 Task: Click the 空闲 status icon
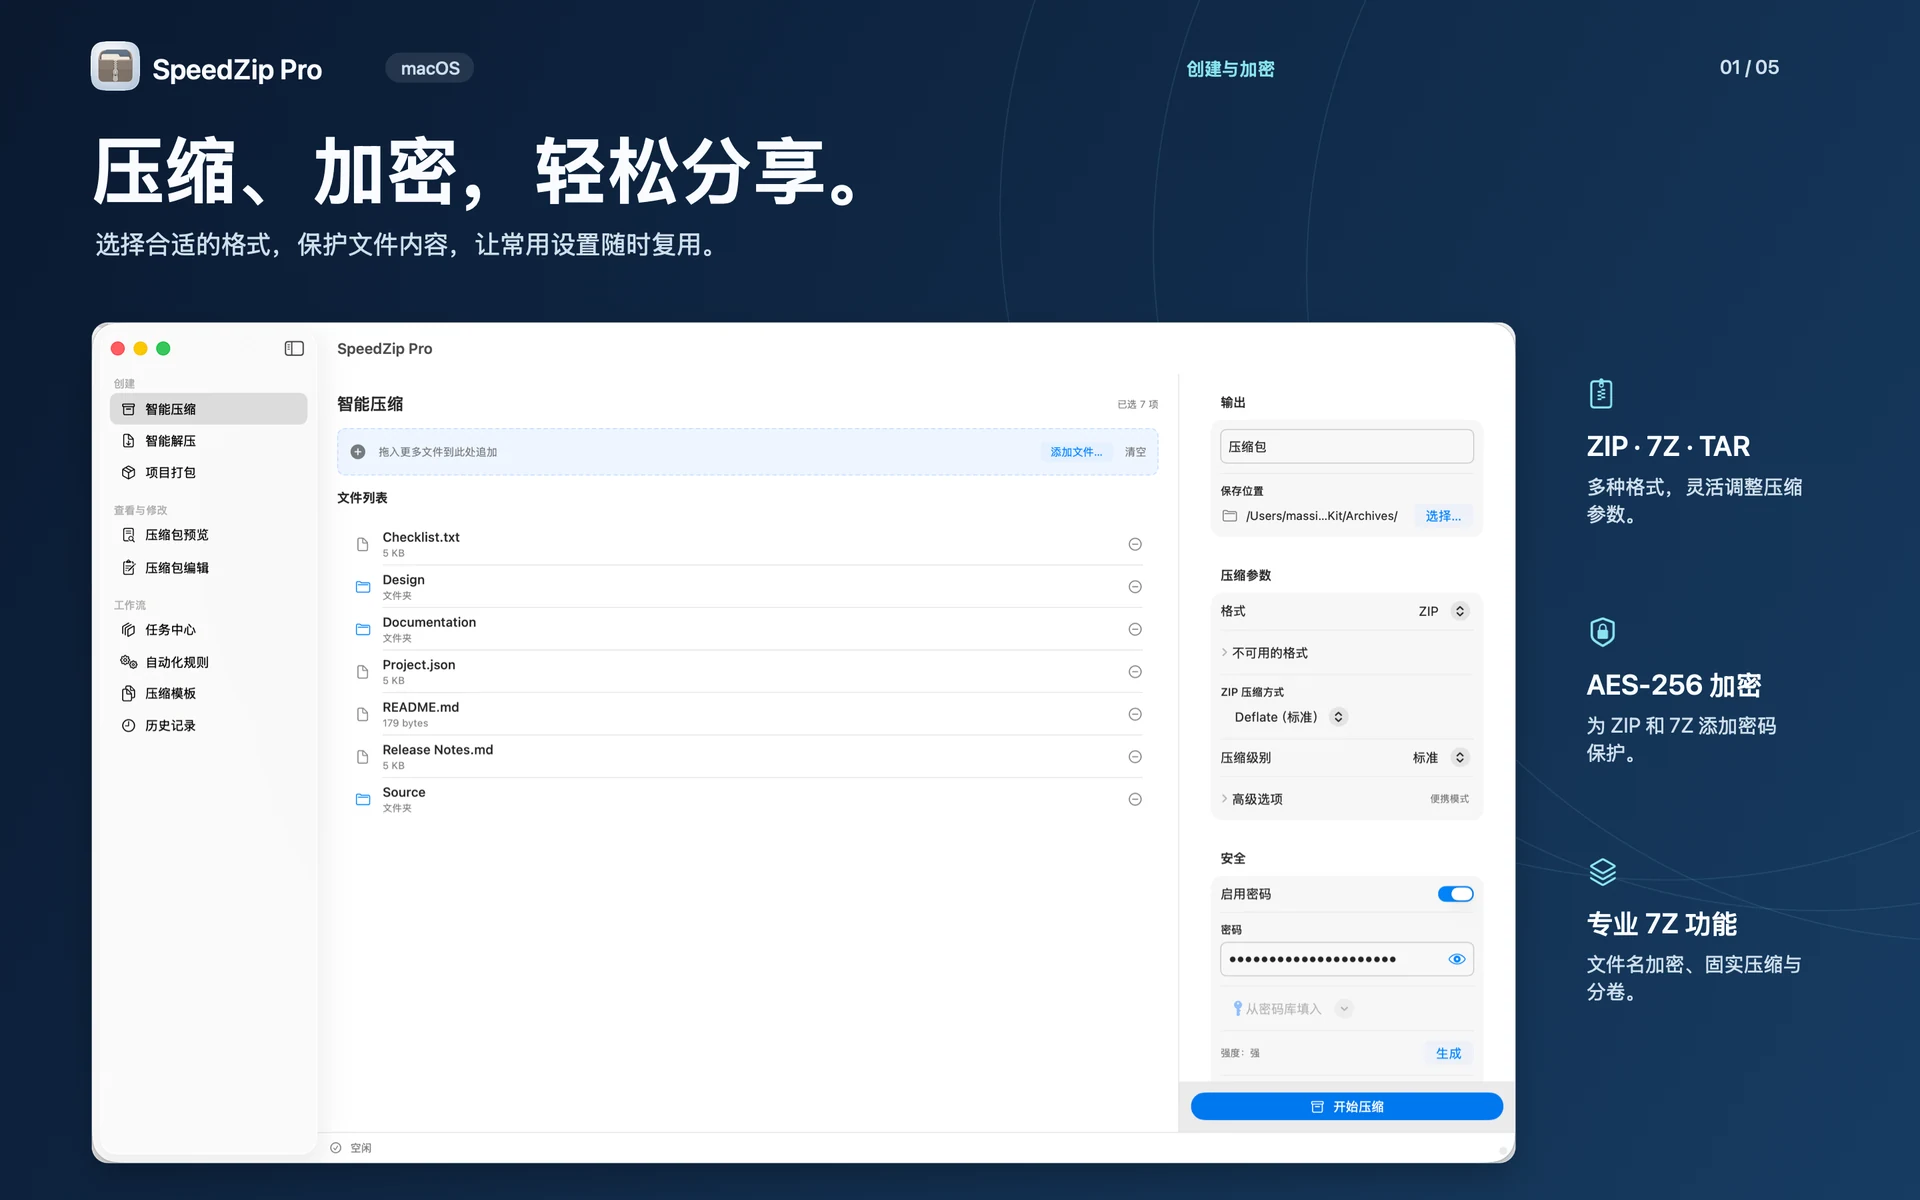(336, 1148)
